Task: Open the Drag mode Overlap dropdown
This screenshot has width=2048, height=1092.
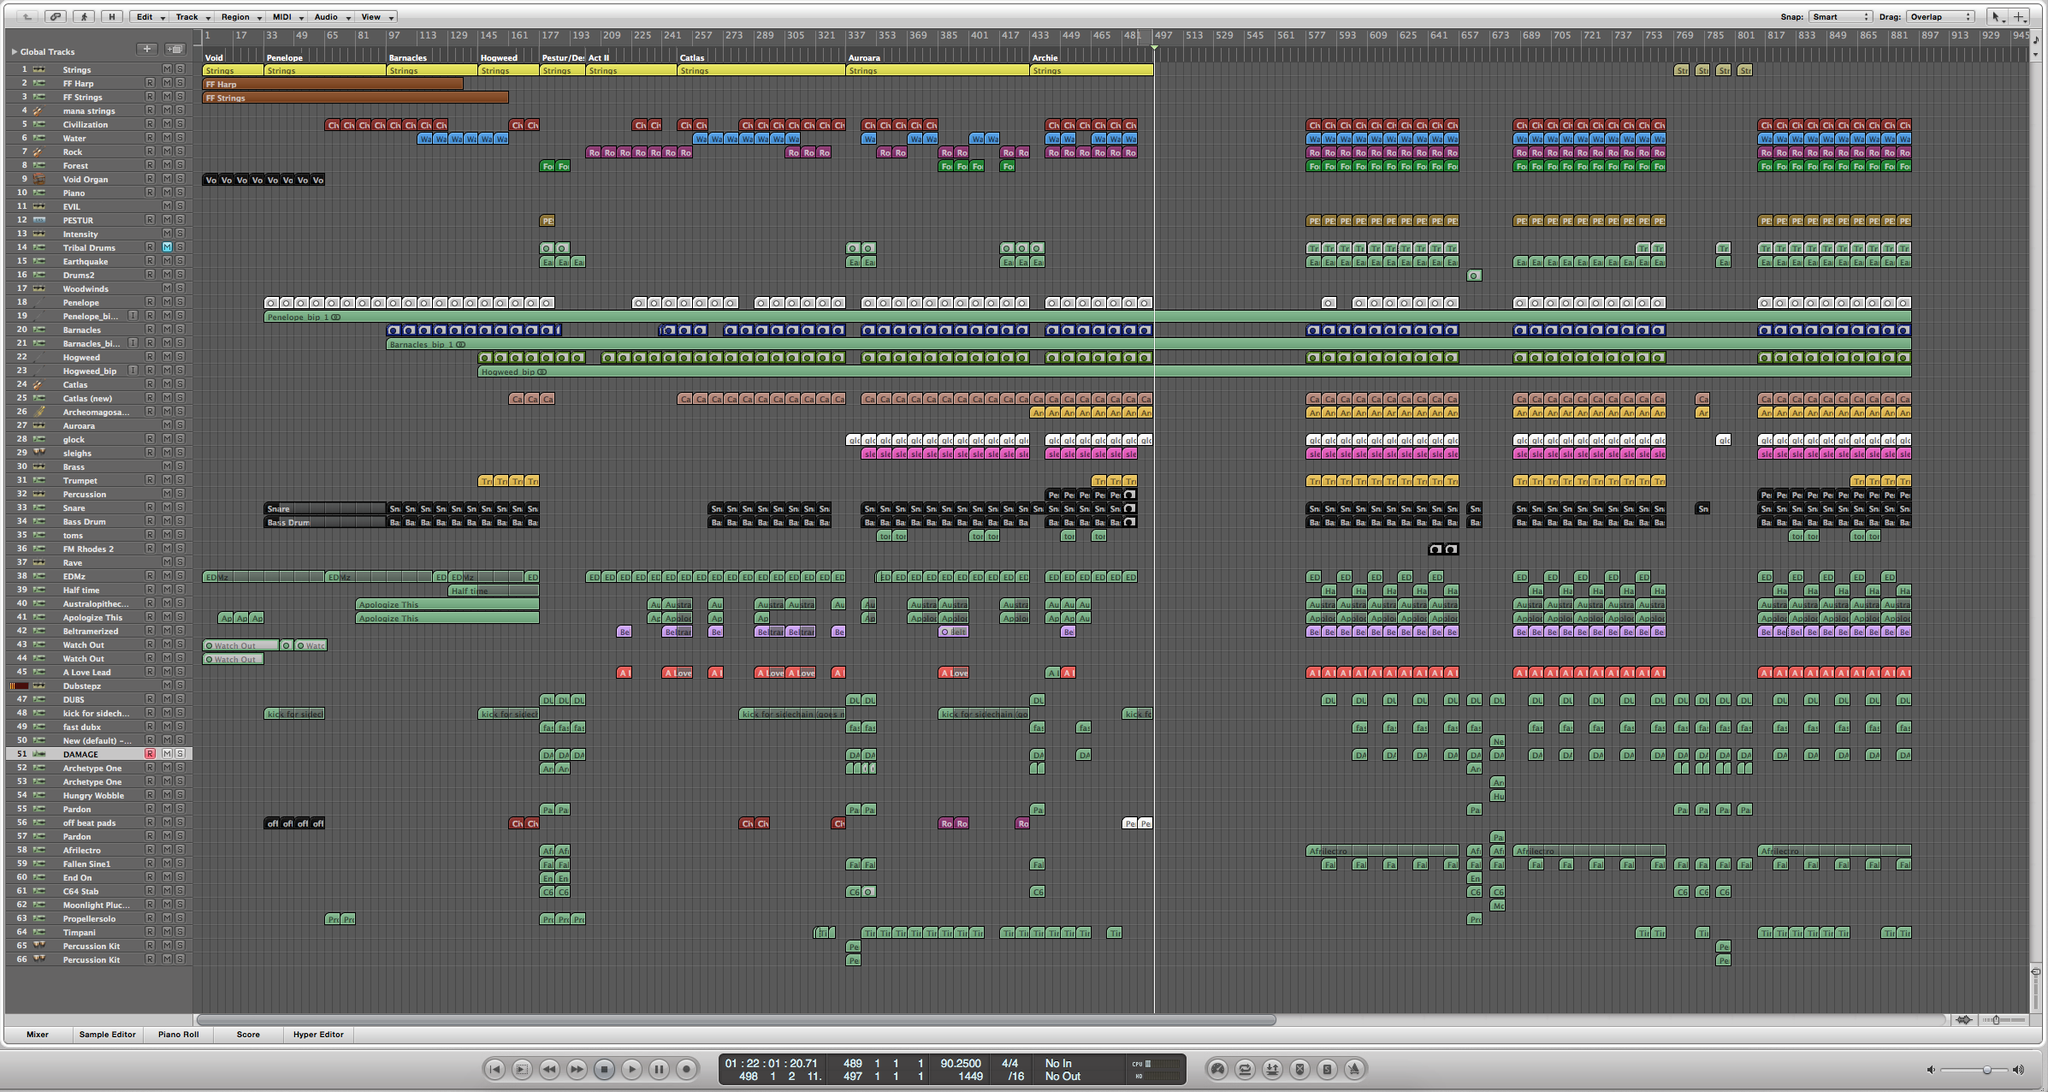Action: [x=1940, y=16]
